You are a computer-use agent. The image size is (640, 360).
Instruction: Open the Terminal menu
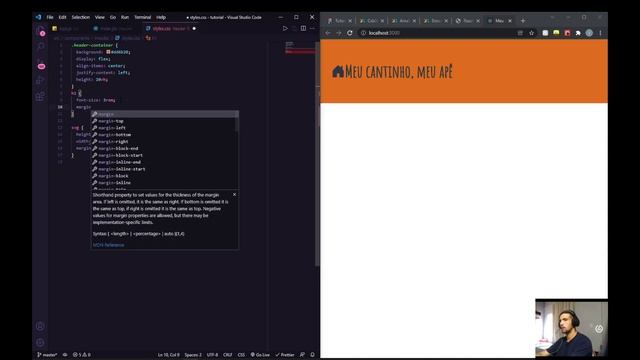(x=142, y=17)
